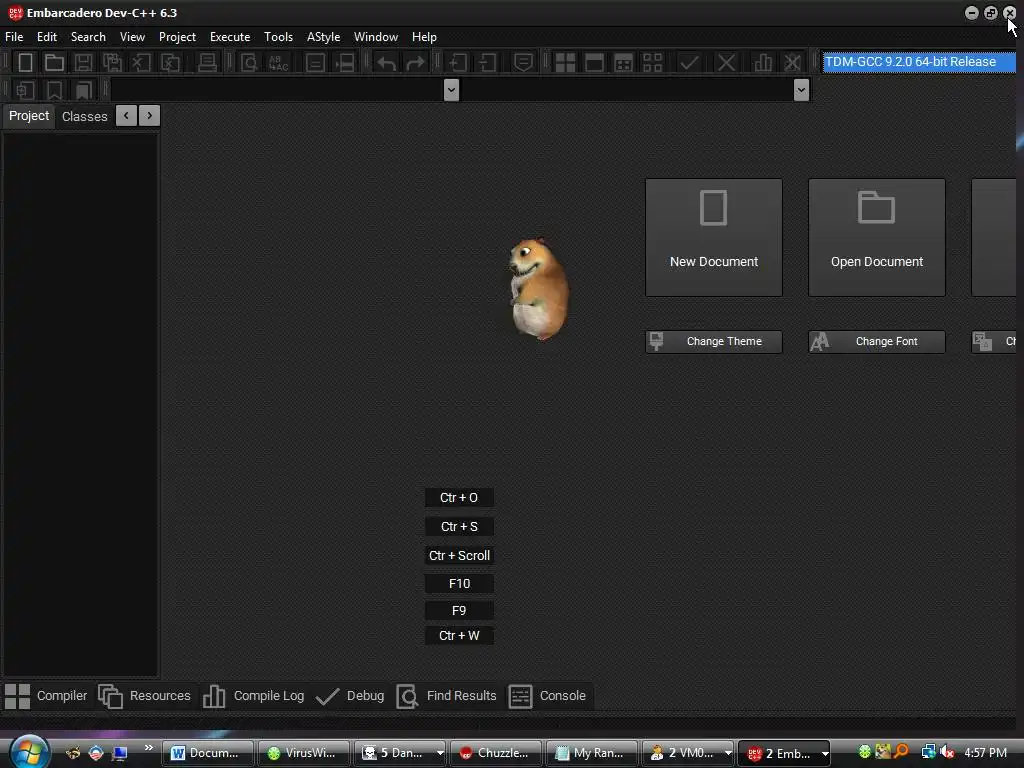The height and width of the screenshot is (768, 1024).
Task: Click the Goto Bookmark toolbar icon
Action: [84, 90]
